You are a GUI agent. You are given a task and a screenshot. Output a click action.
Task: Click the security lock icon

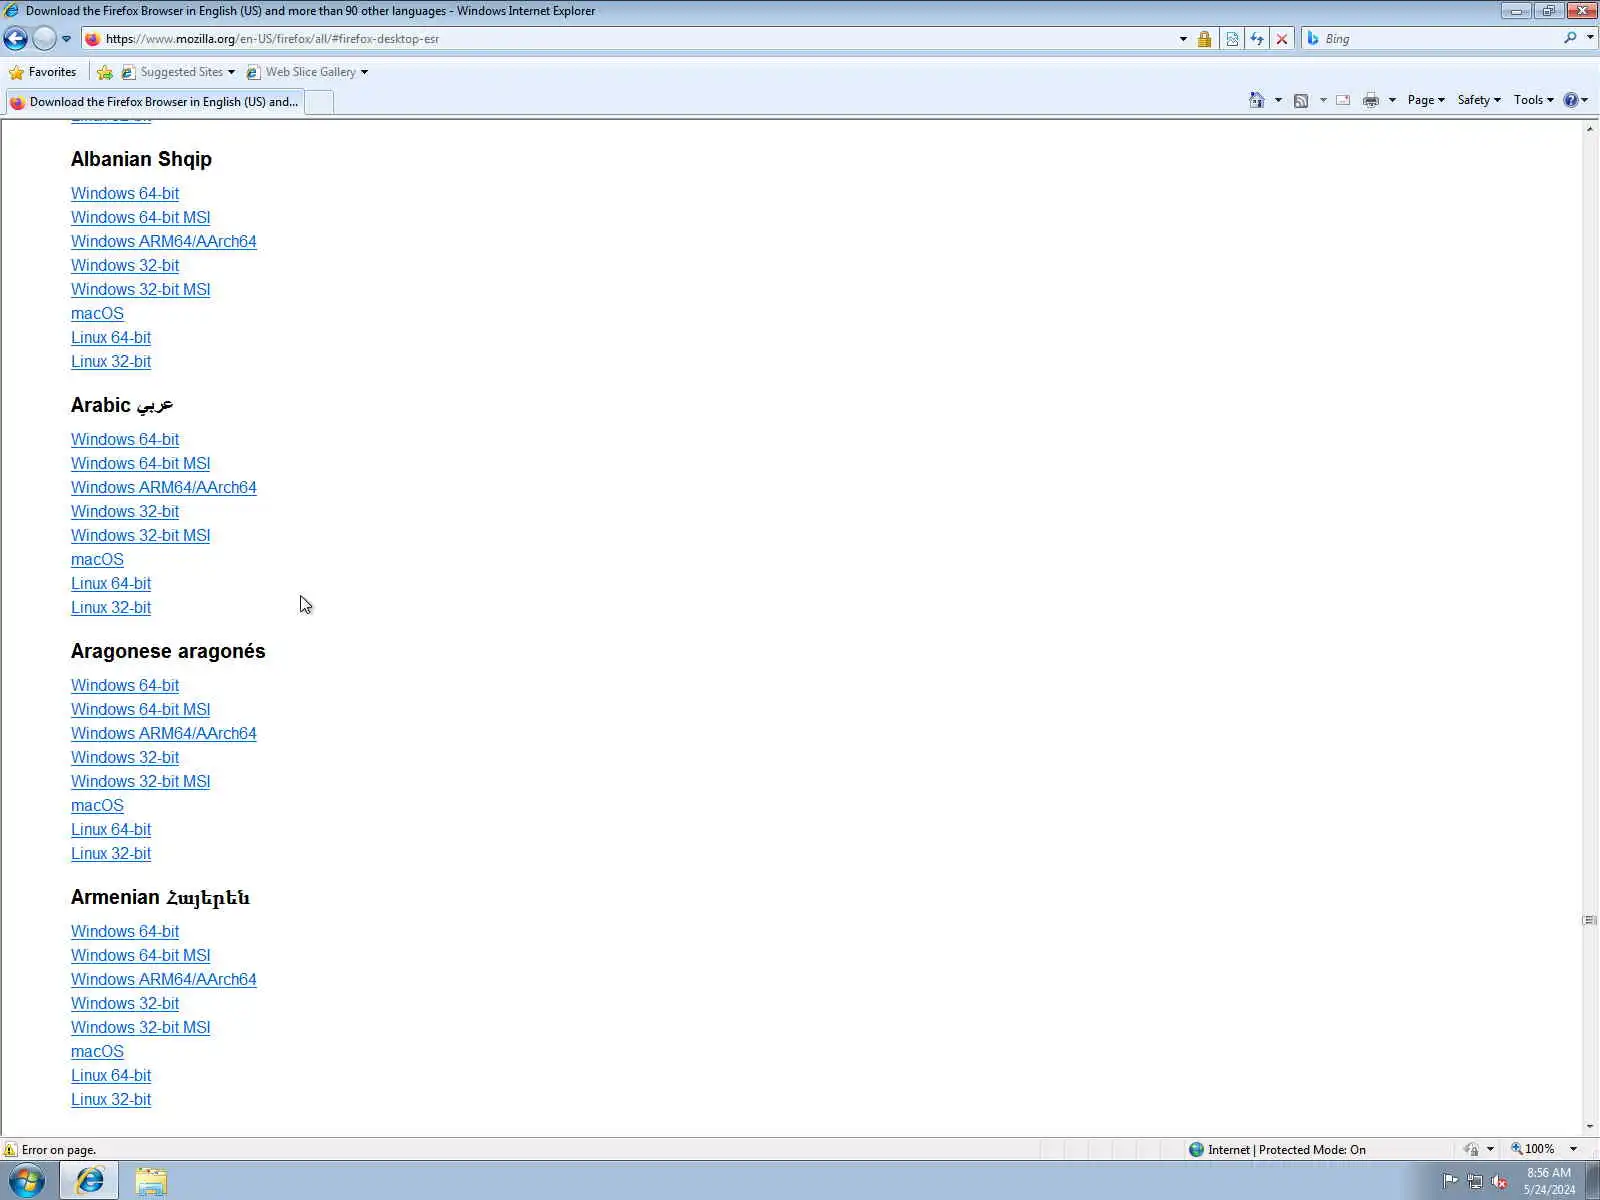pyautogui.click(x=1205, y=39)
